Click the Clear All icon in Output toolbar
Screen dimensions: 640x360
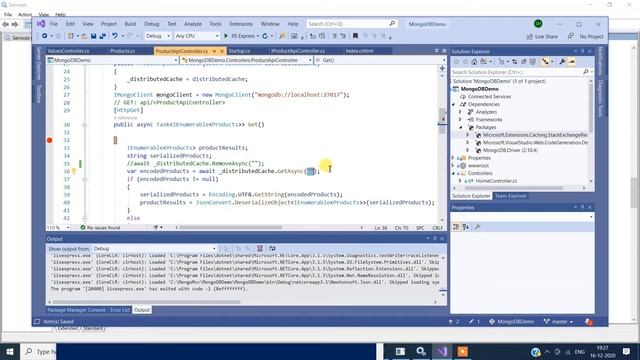click(260, 248)
